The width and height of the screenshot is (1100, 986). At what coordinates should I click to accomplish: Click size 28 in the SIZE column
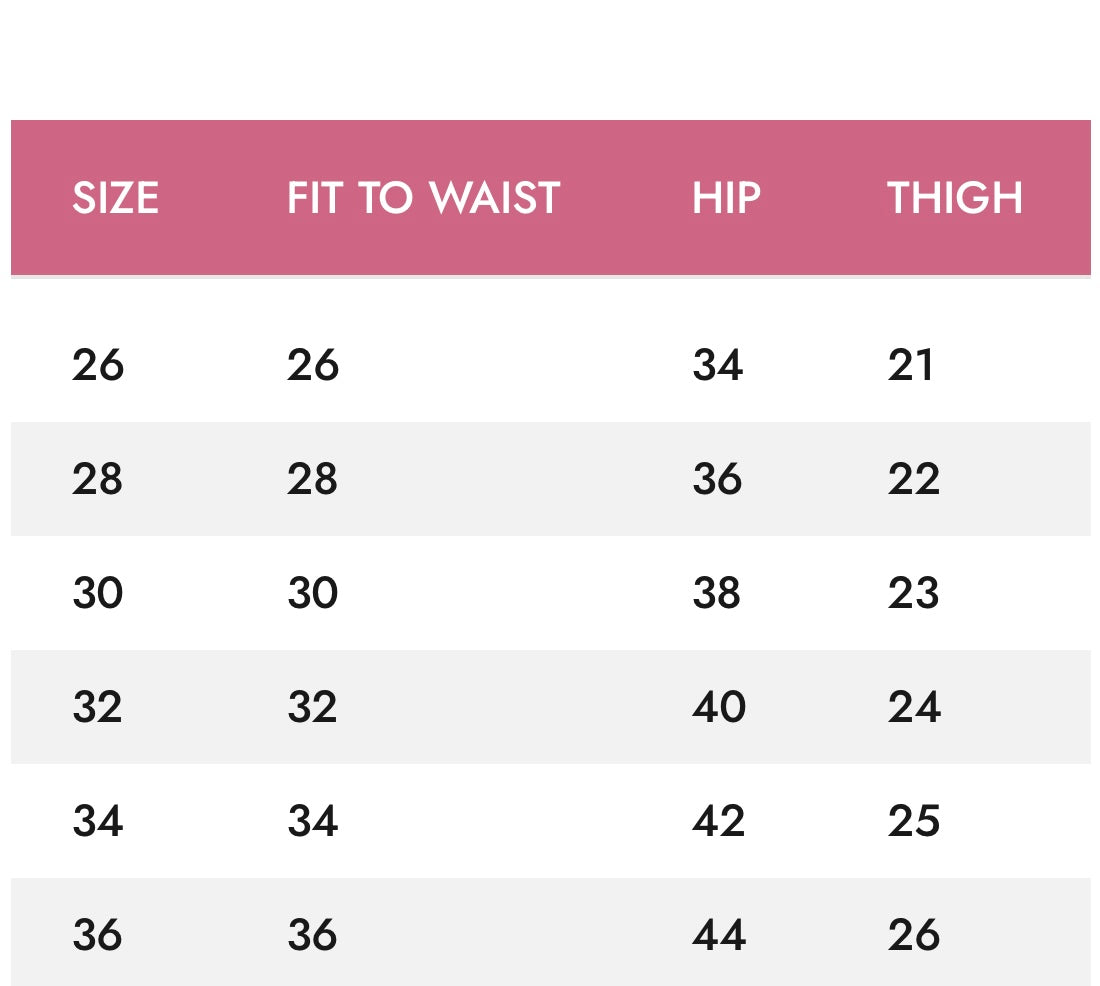pyautogui.click(x=98, y=479)
